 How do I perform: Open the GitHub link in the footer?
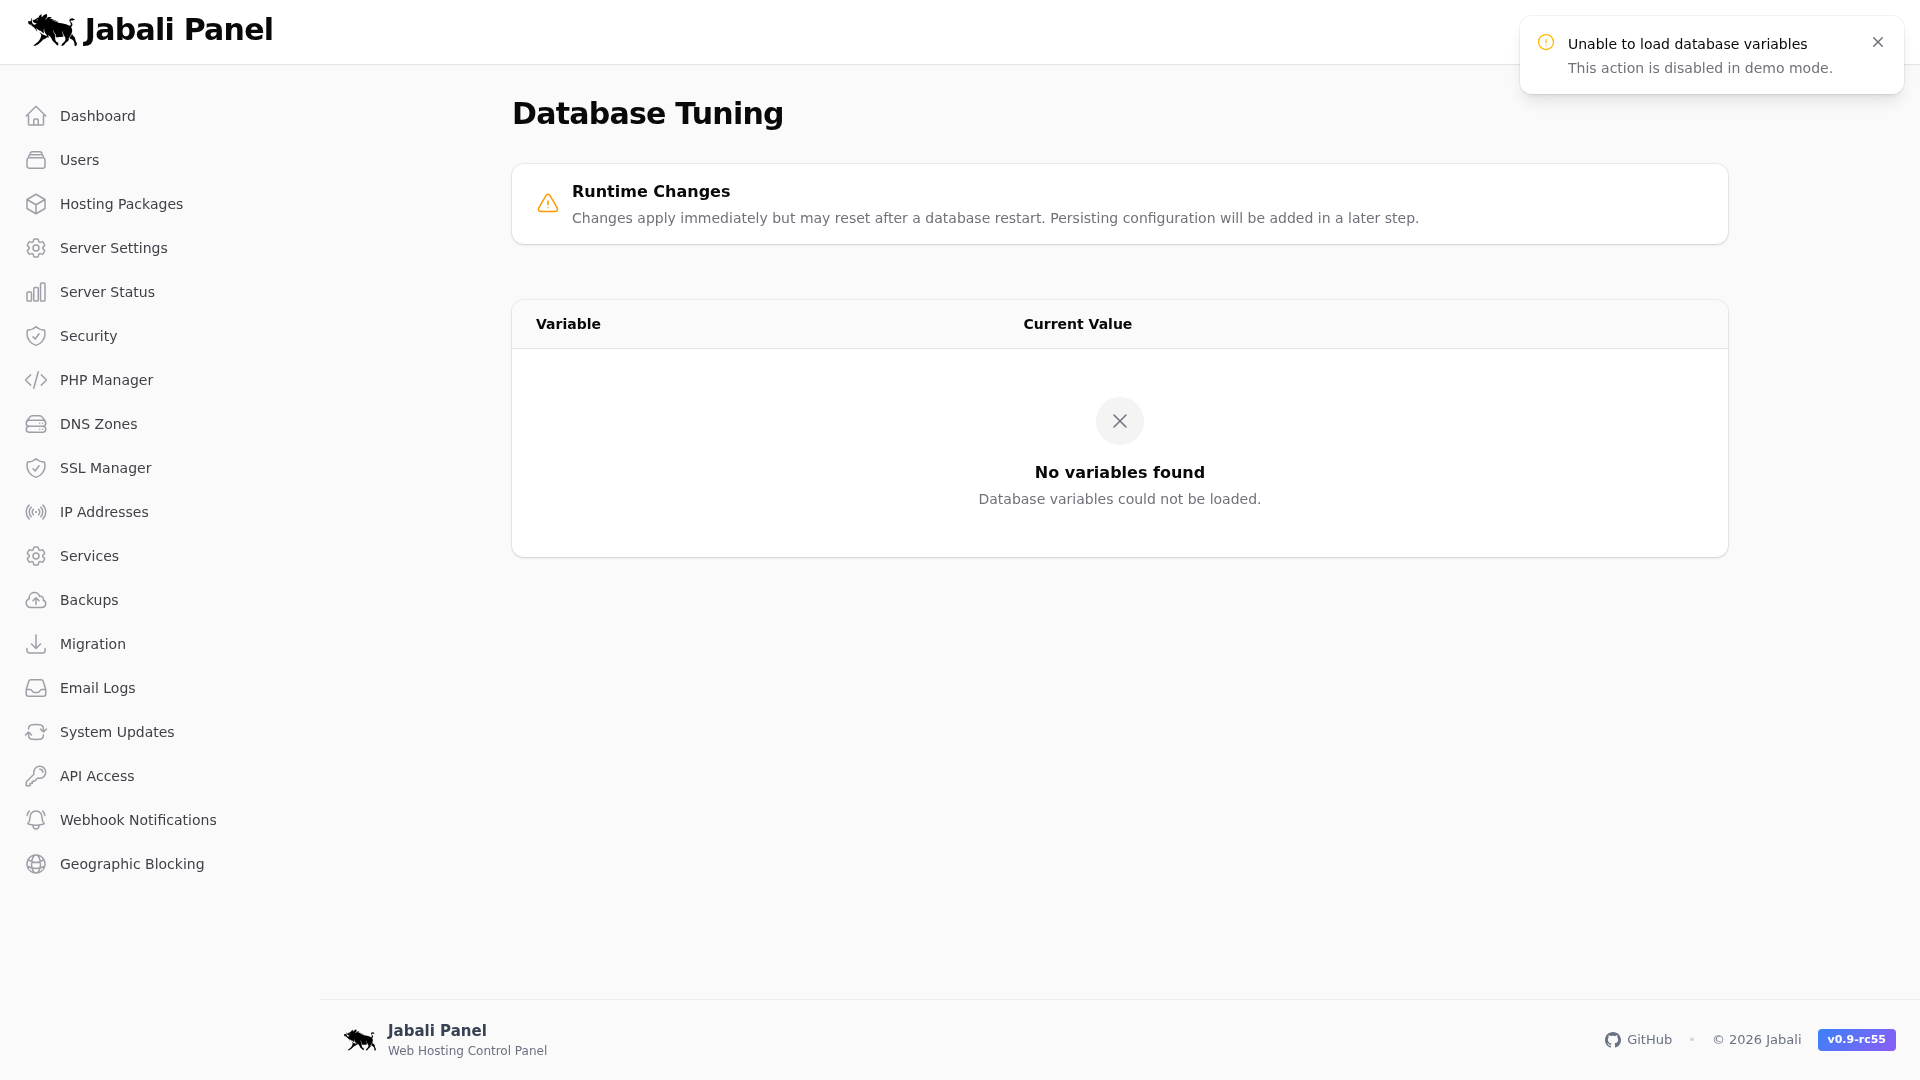pyautogui.click(x=1639, y=1039)
